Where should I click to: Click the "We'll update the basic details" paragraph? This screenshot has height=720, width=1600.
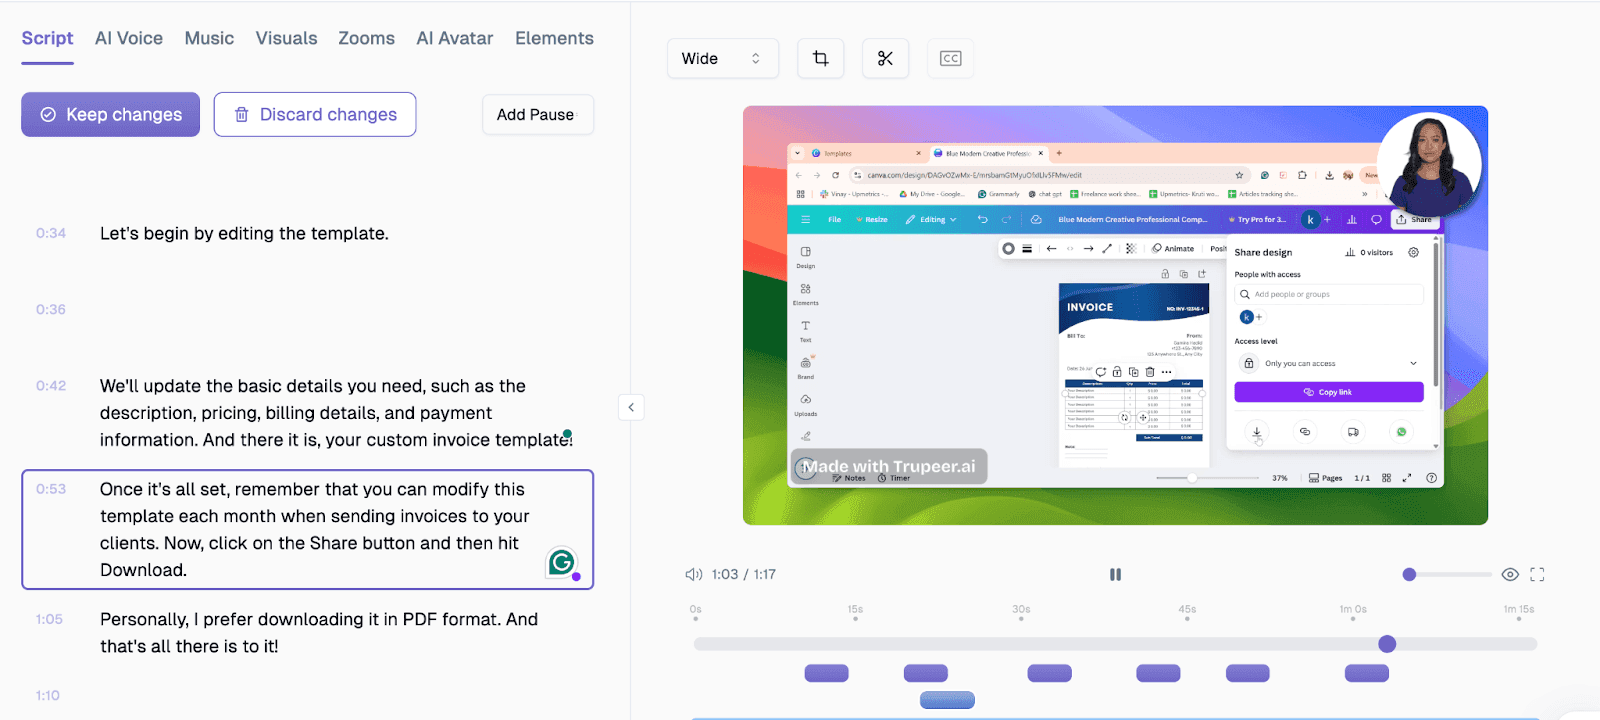tap(336, 413)
